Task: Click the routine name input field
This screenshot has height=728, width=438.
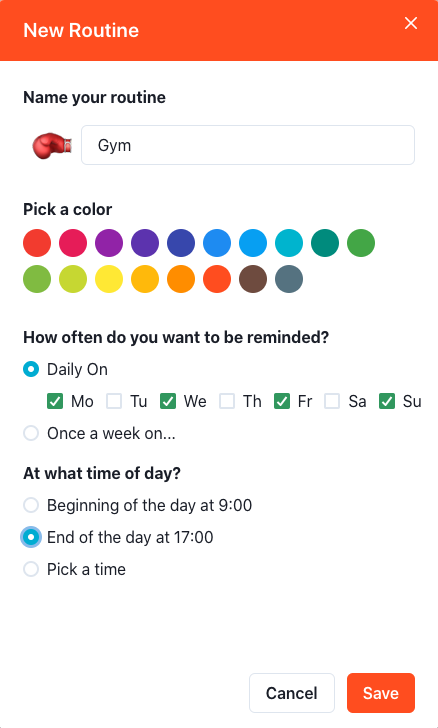Action: tap(248, 145)
